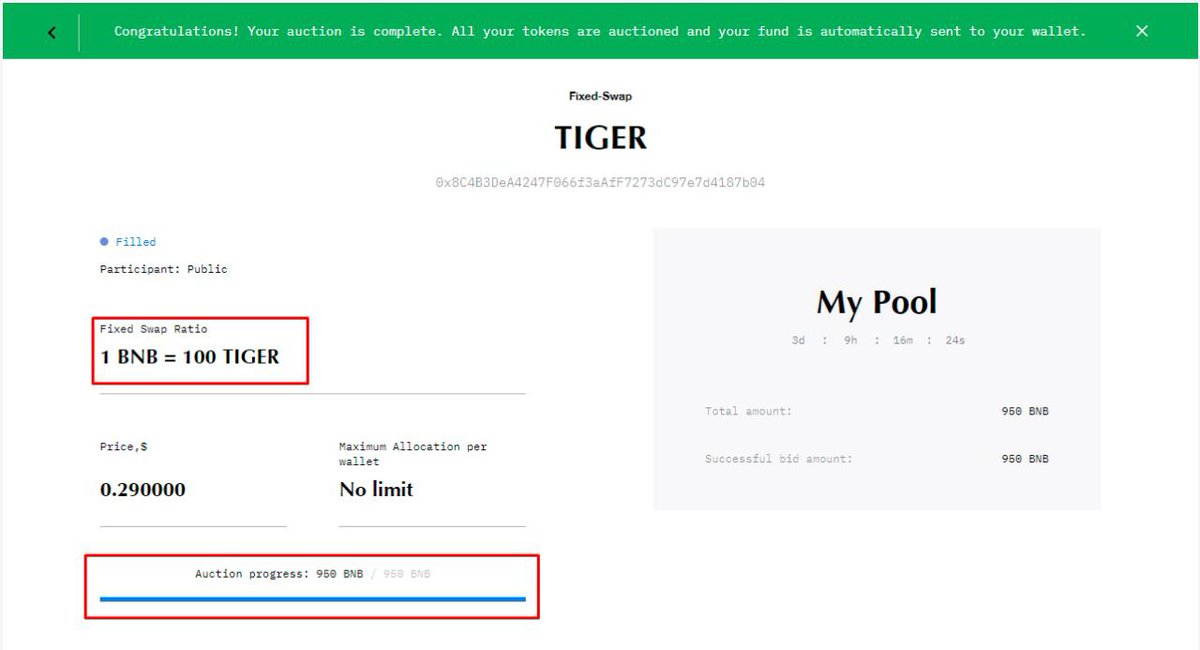Click the TIGER pool title
This screenshot has height=650, width=1200.
tap(600, 137)
